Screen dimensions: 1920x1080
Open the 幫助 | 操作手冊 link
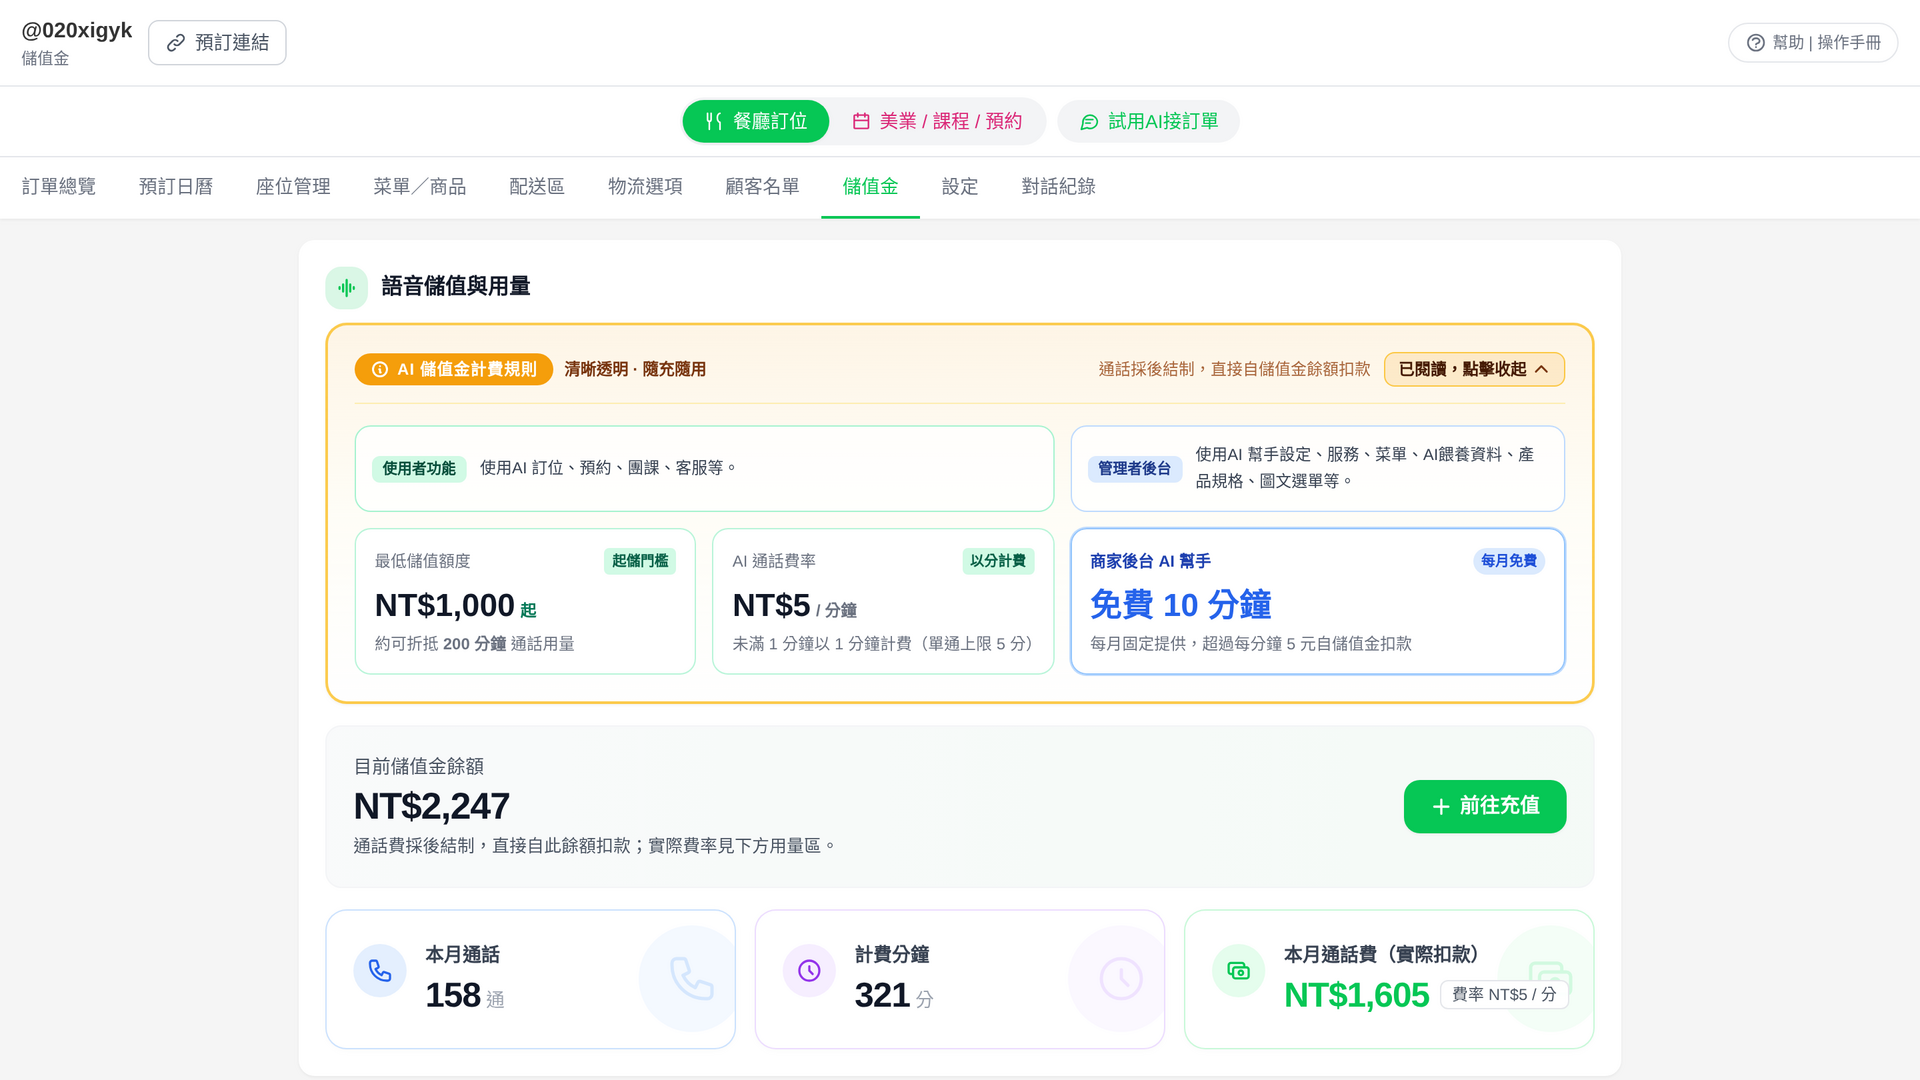[1813, 43]
